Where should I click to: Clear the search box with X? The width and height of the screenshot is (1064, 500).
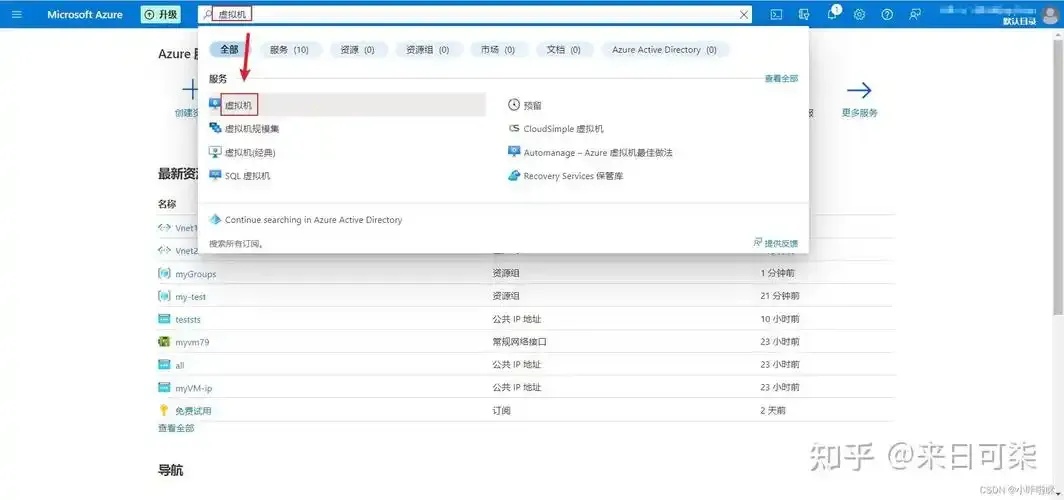point(744,14)
